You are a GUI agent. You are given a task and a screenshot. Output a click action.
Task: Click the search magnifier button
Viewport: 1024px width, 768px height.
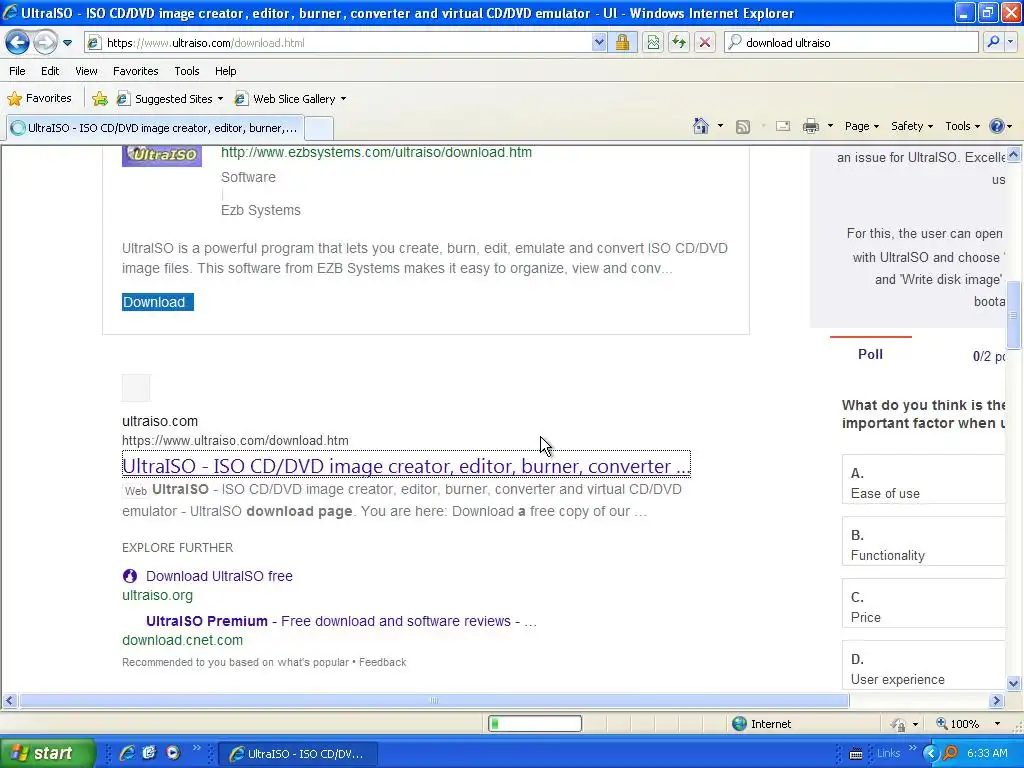pyautogui.click(x=993, y=42)
